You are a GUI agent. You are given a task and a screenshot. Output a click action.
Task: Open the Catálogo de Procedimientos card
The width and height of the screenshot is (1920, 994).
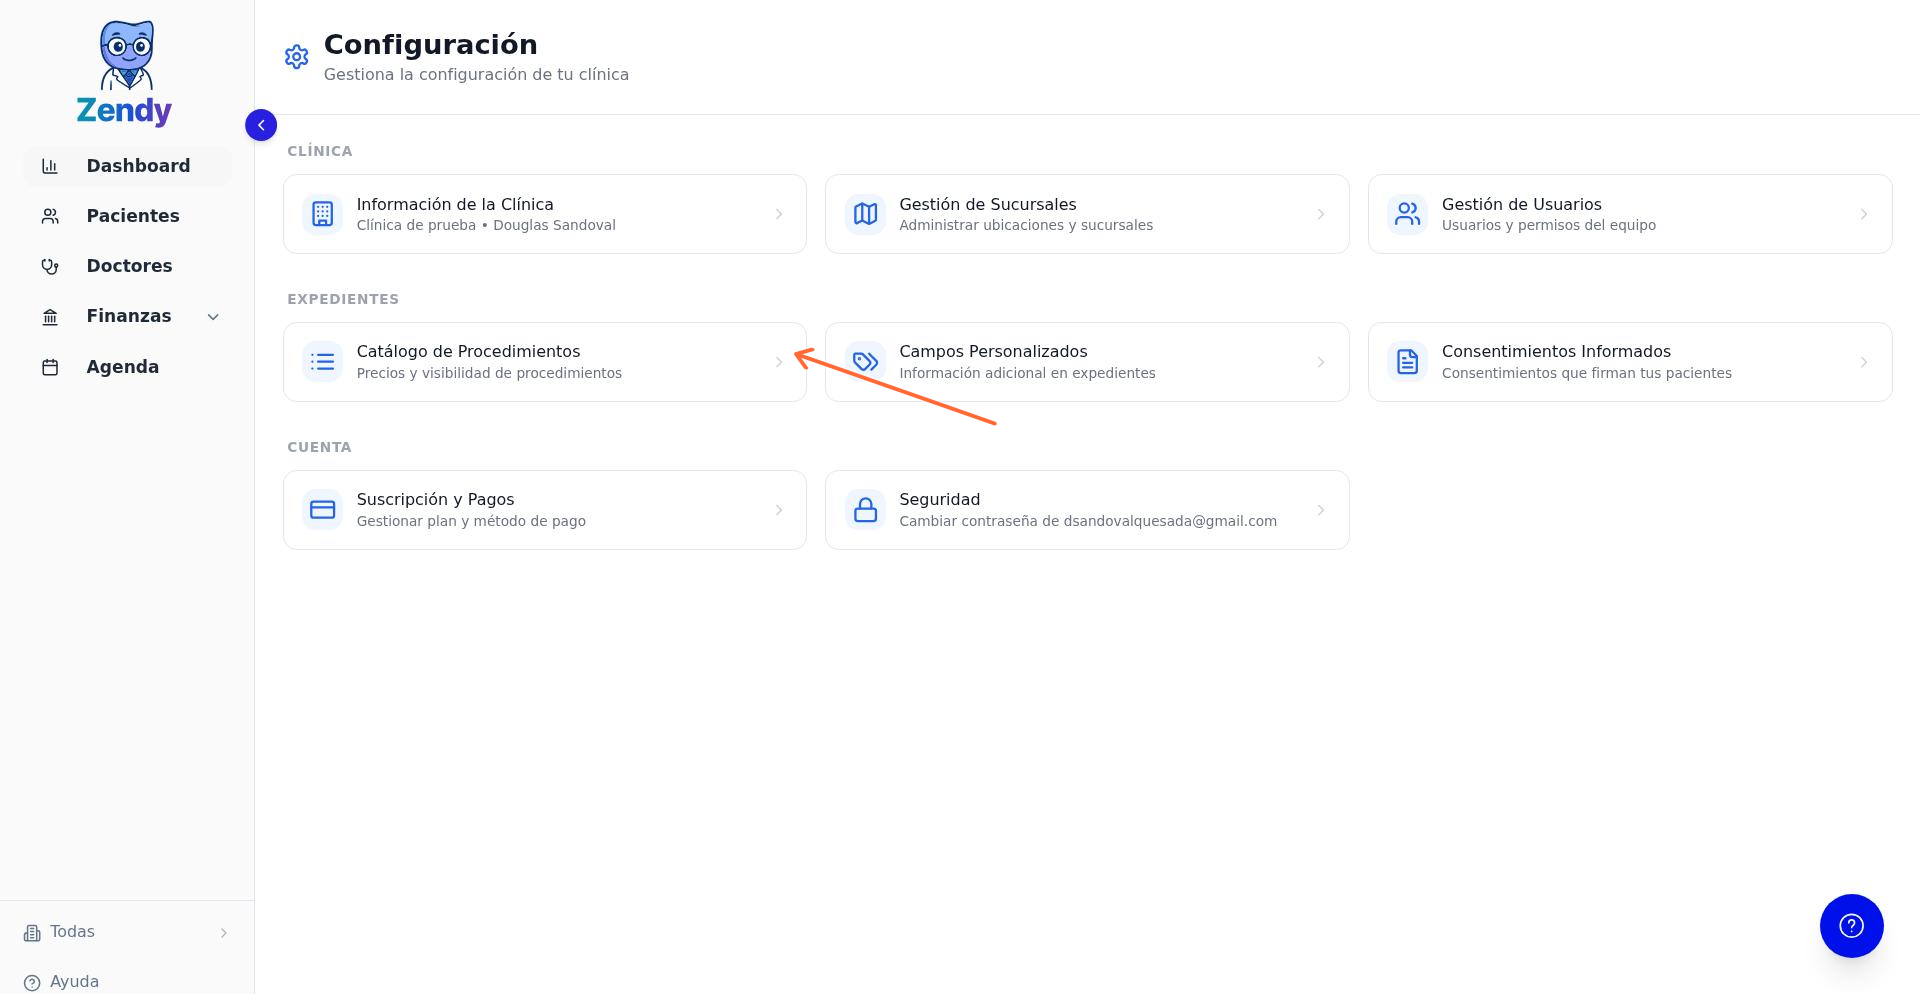(544, 361)
